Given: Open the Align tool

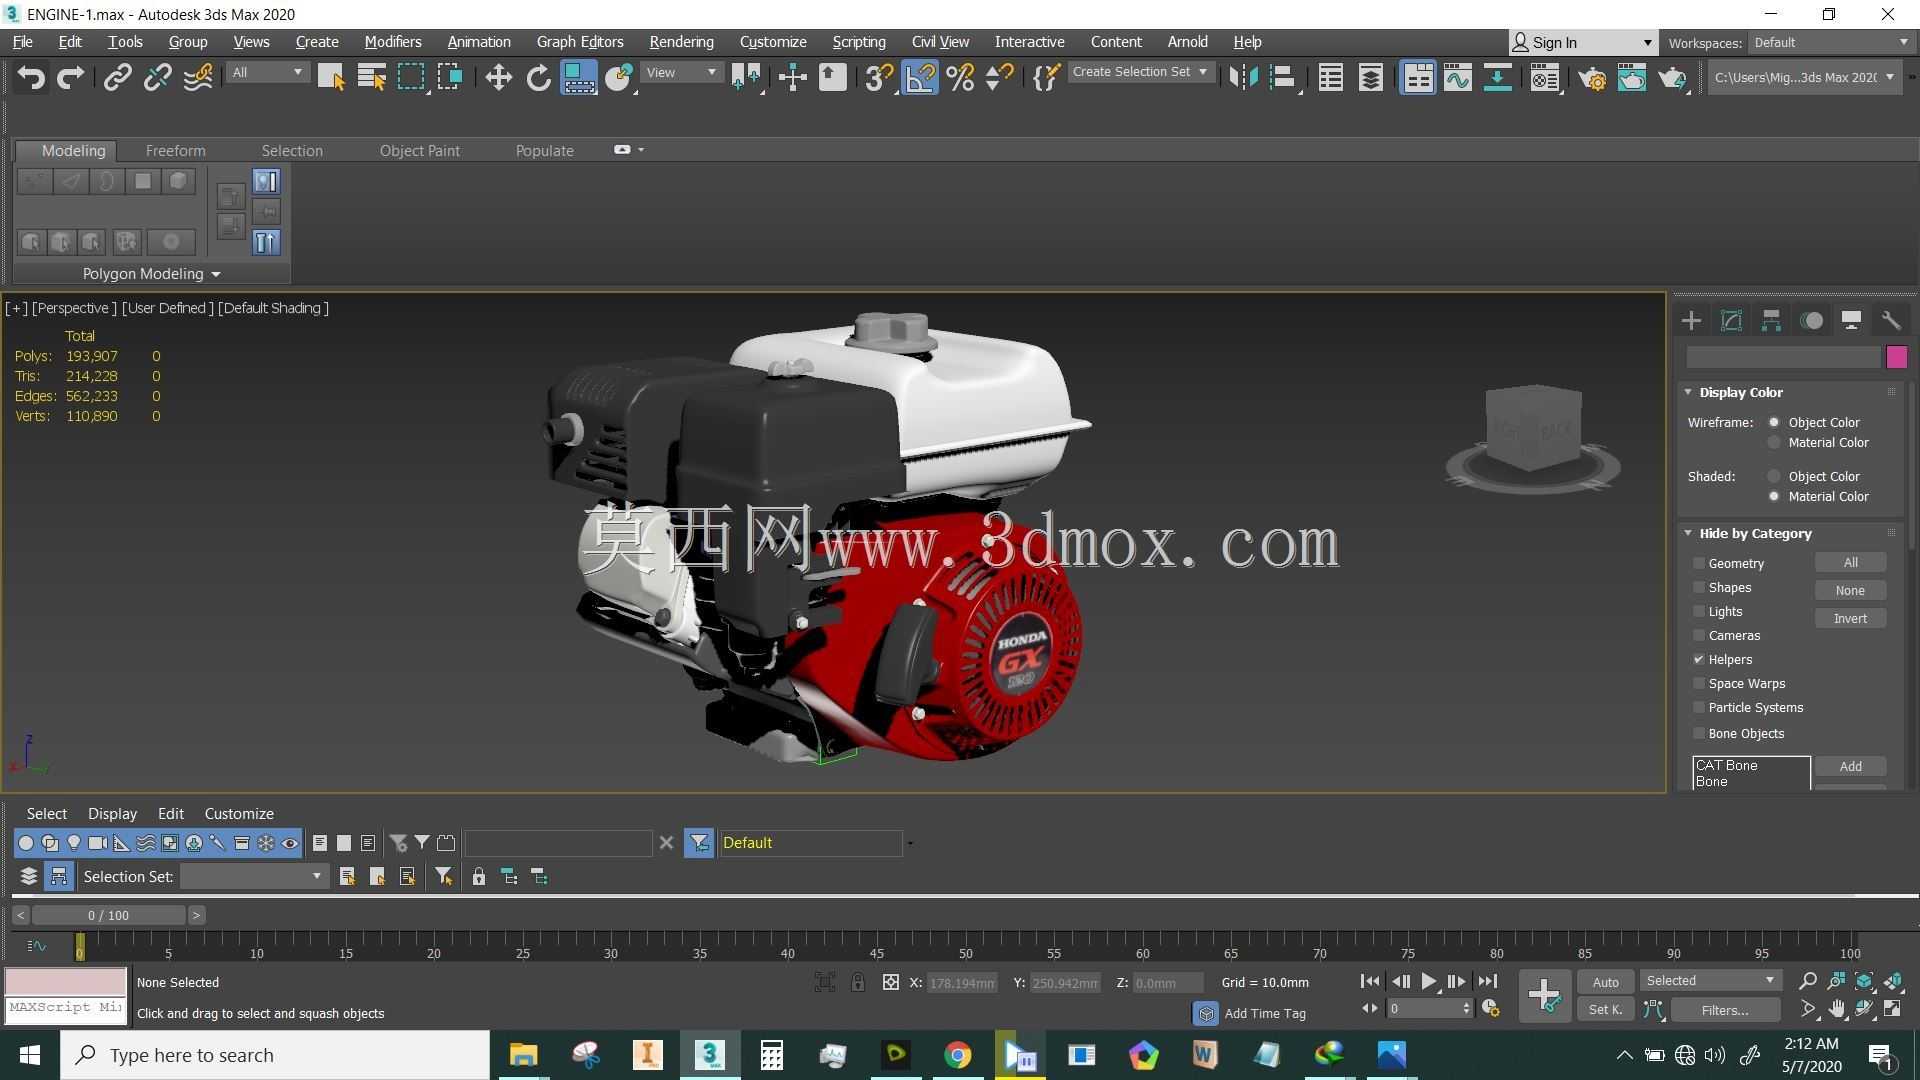Looking at the screenshot, I should (1283, 77).
